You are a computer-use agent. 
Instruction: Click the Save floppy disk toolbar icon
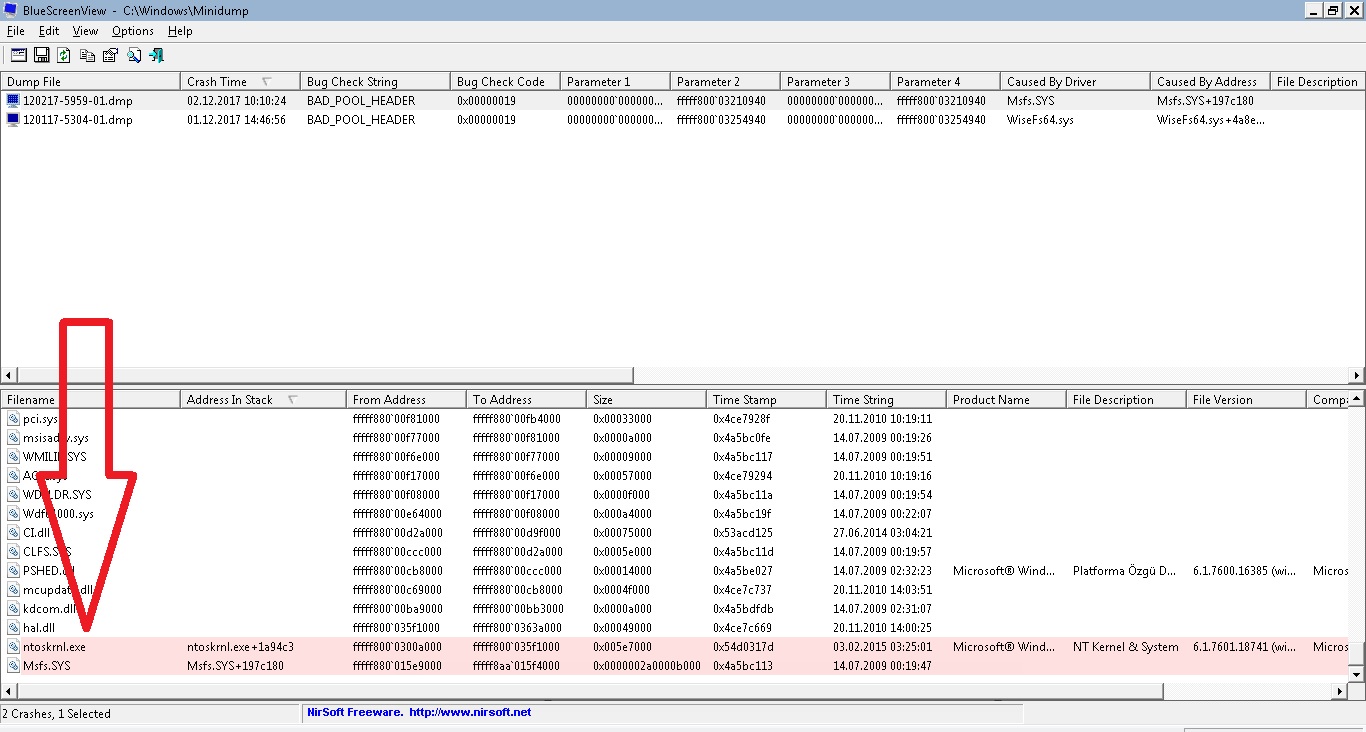tap(42, 55)
